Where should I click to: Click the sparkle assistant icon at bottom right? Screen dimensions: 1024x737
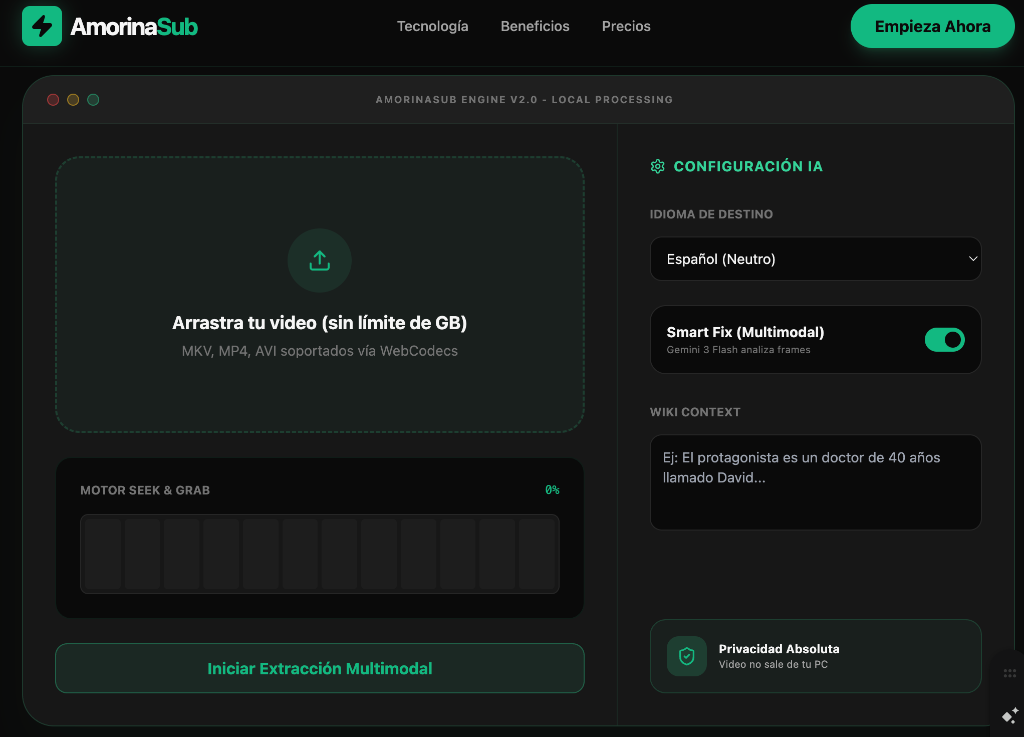(x=1010, y=715)
